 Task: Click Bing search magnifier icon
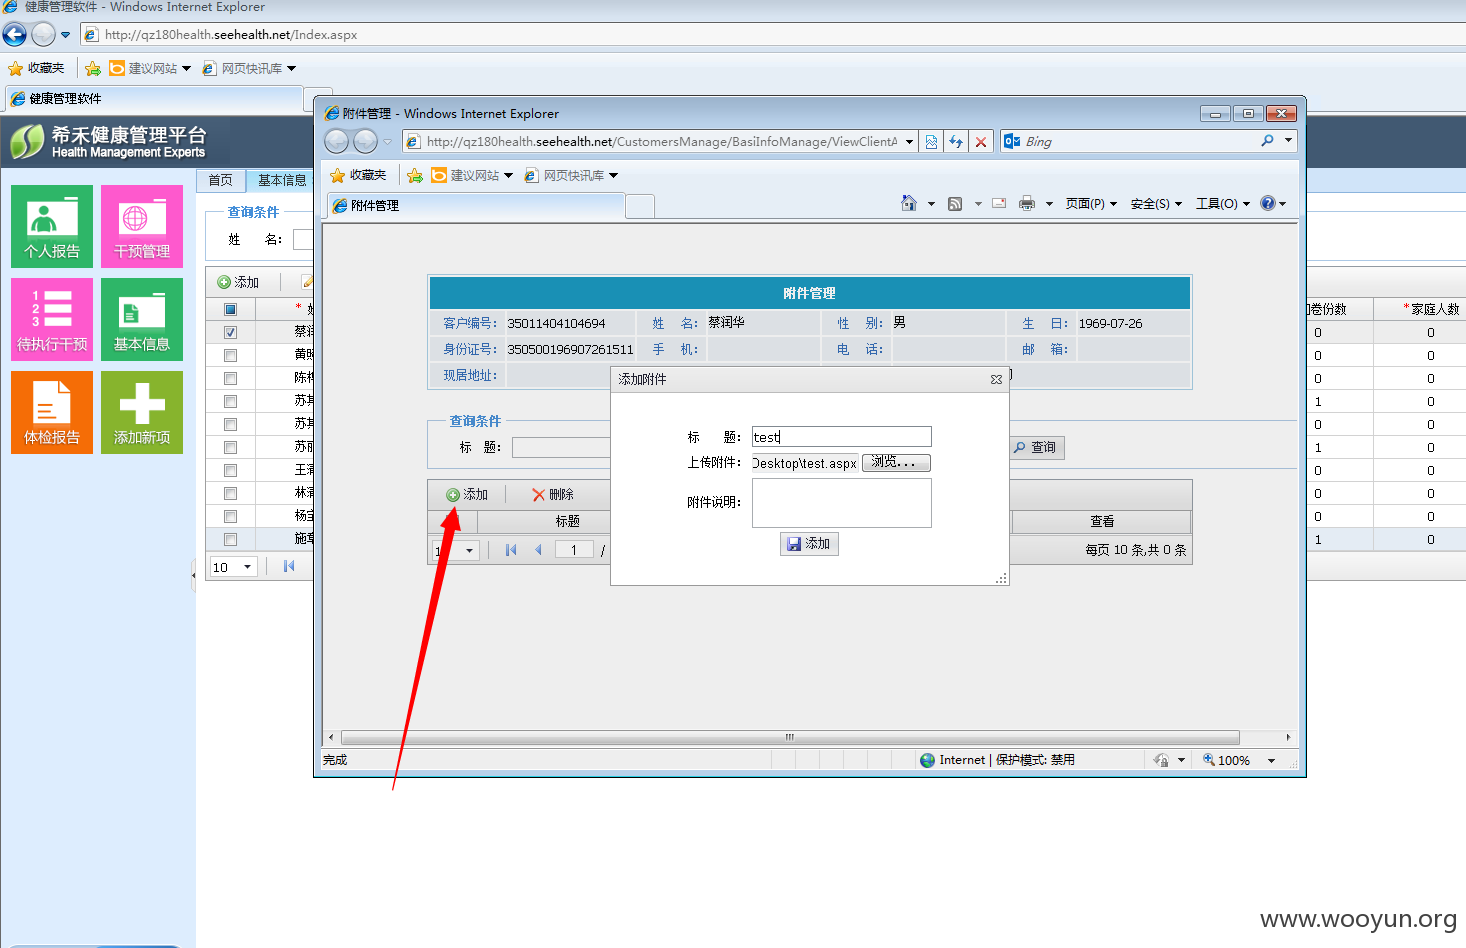[x=1267, y=141]
